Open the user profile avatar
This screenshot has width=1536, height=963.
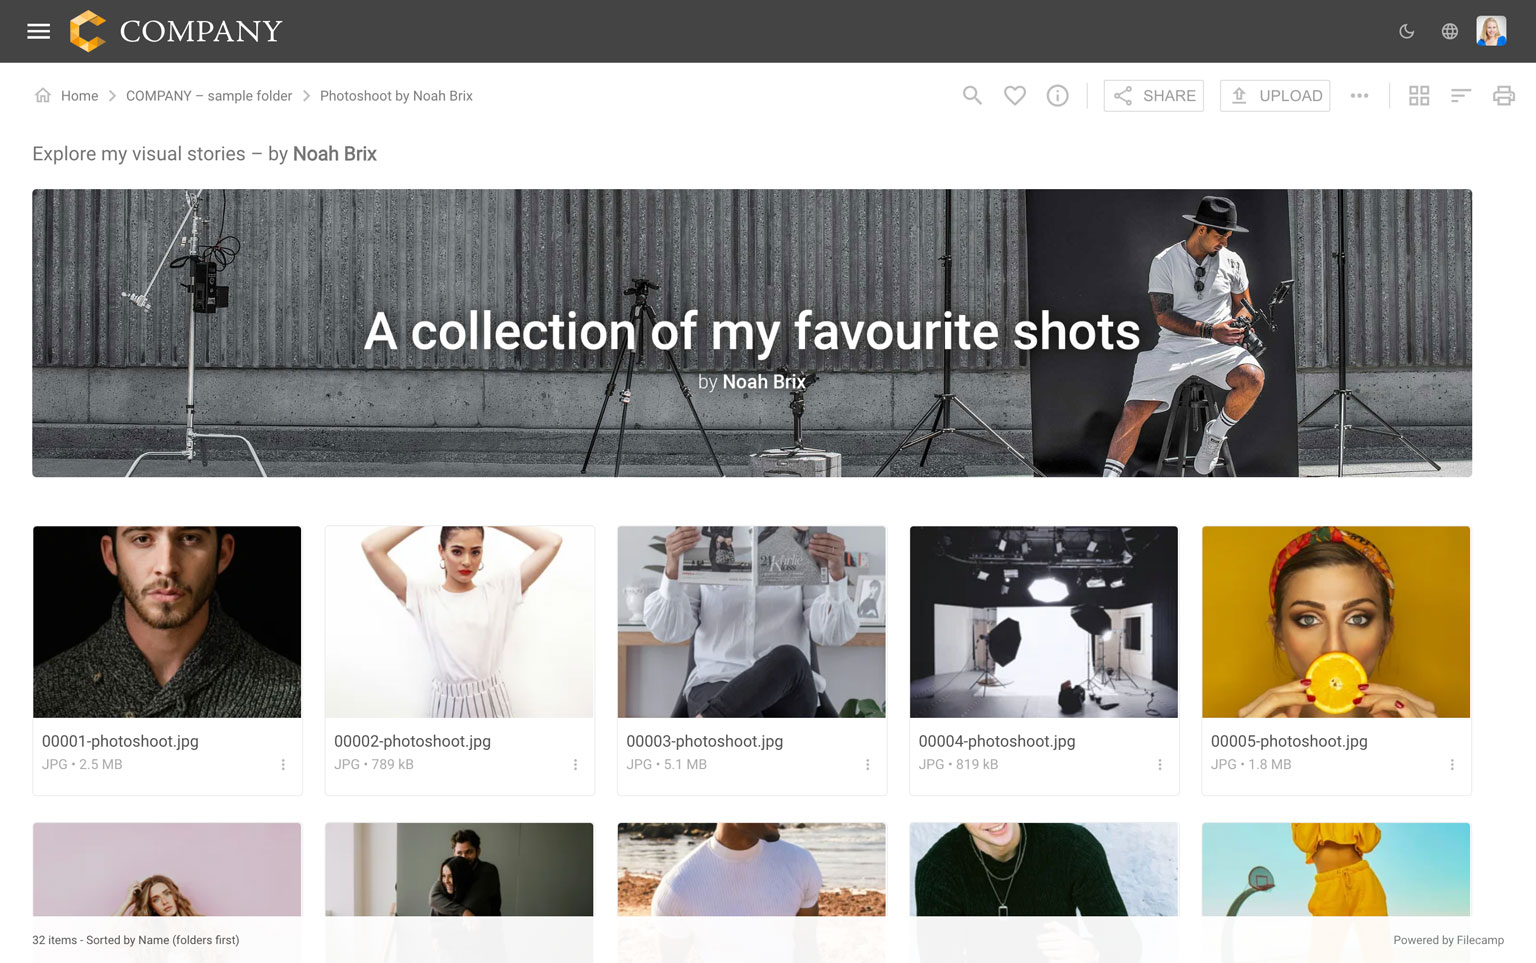(1491, 31)
